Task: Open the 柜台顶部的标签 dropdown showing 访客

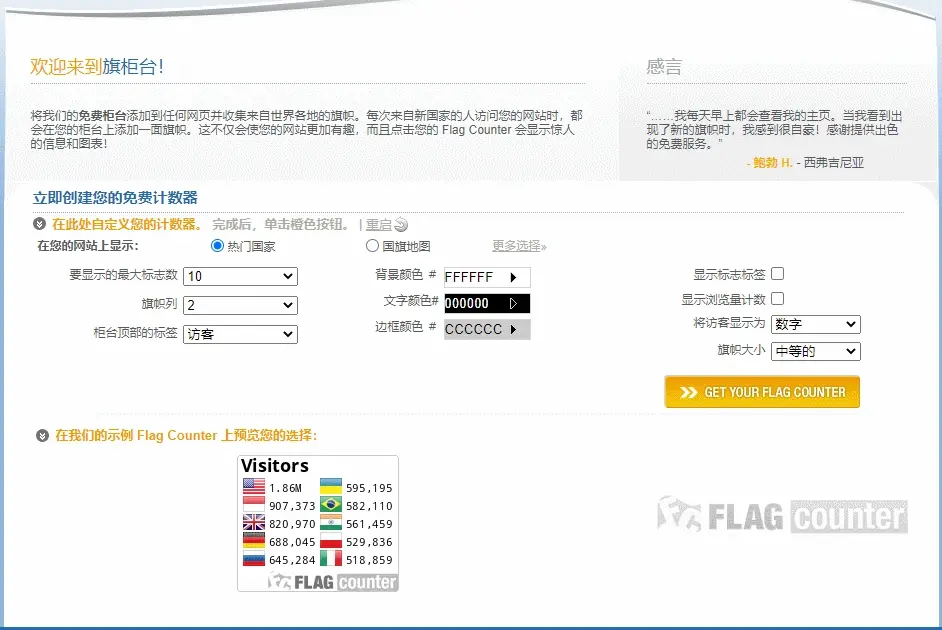Action: pos(240,334)
